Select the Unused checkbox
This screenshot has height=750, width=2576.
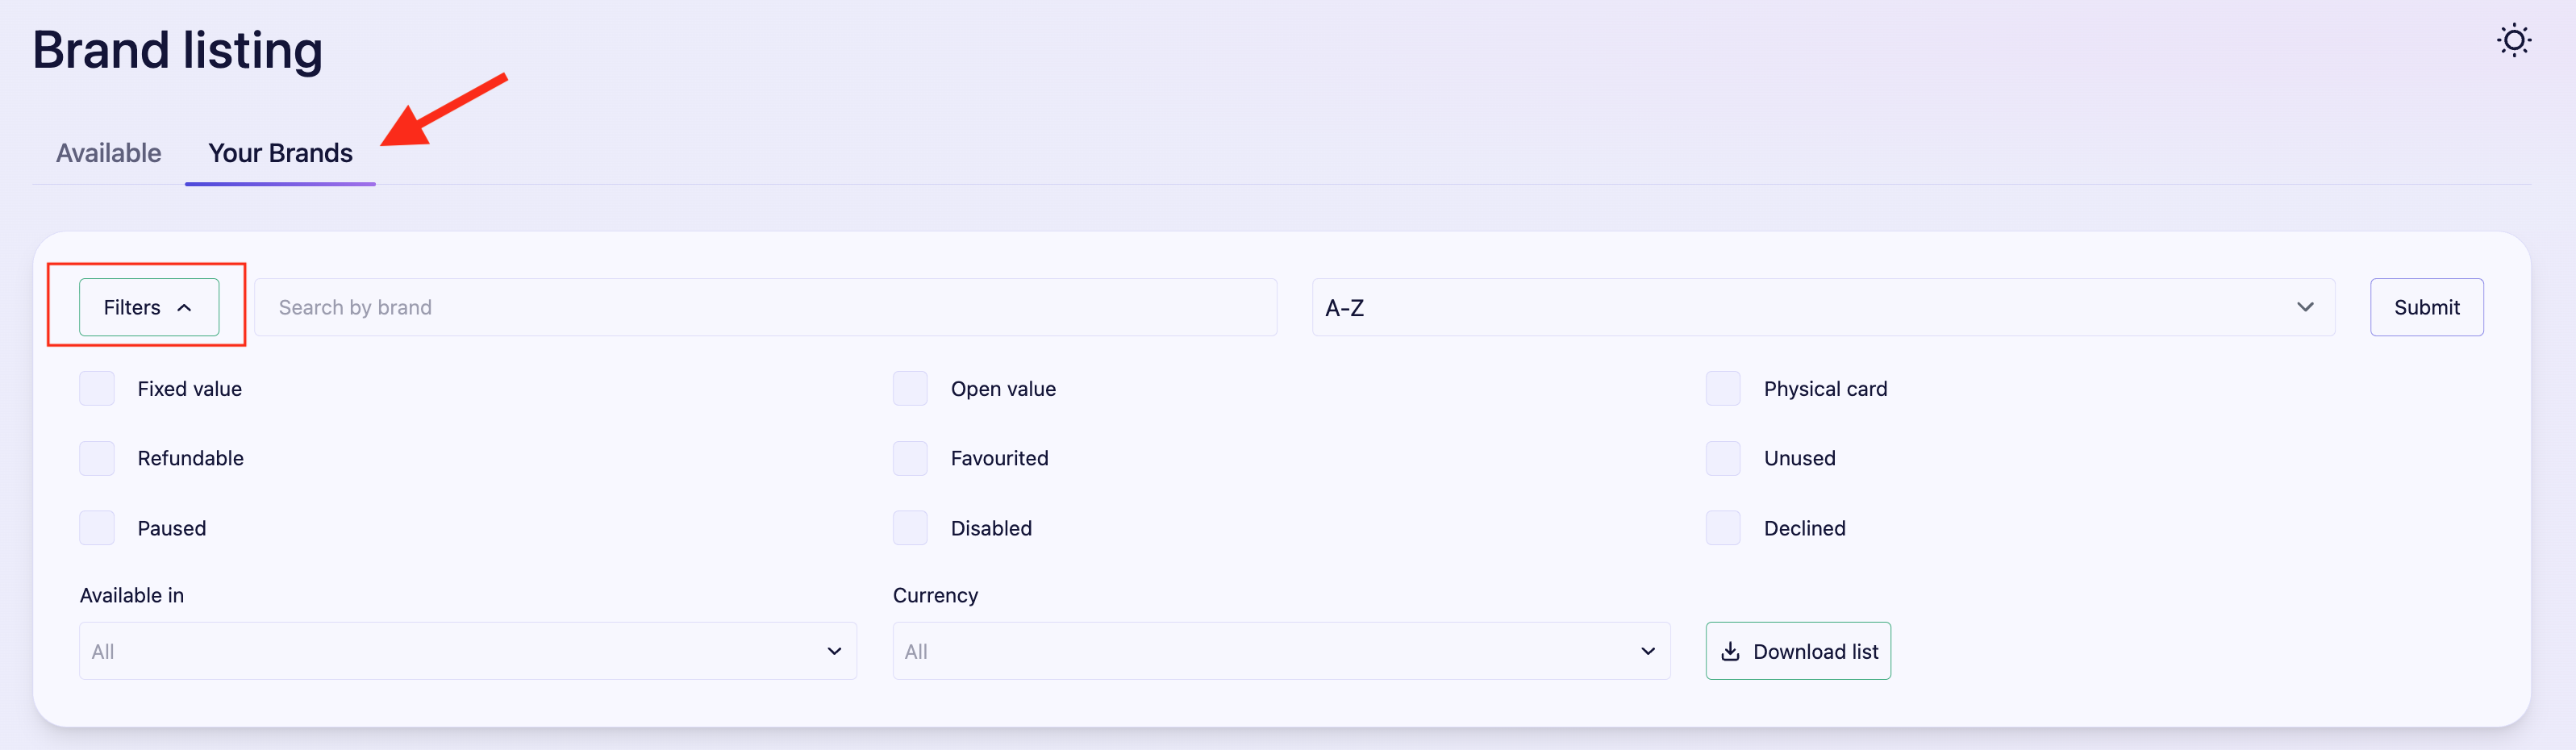1723,459
